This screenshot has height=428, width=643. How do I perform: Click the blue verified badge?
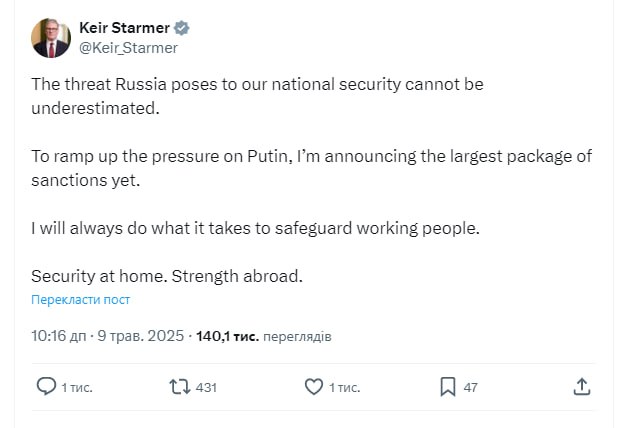182,28
